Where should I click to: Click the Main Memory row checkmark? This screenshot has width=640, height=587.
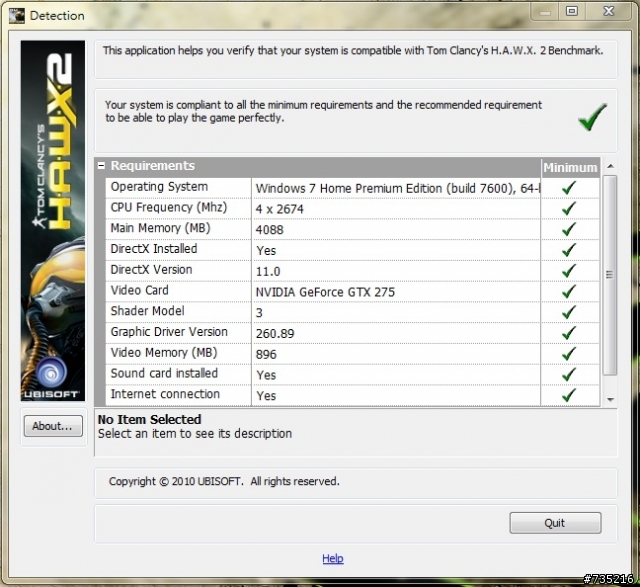point(569,229)
